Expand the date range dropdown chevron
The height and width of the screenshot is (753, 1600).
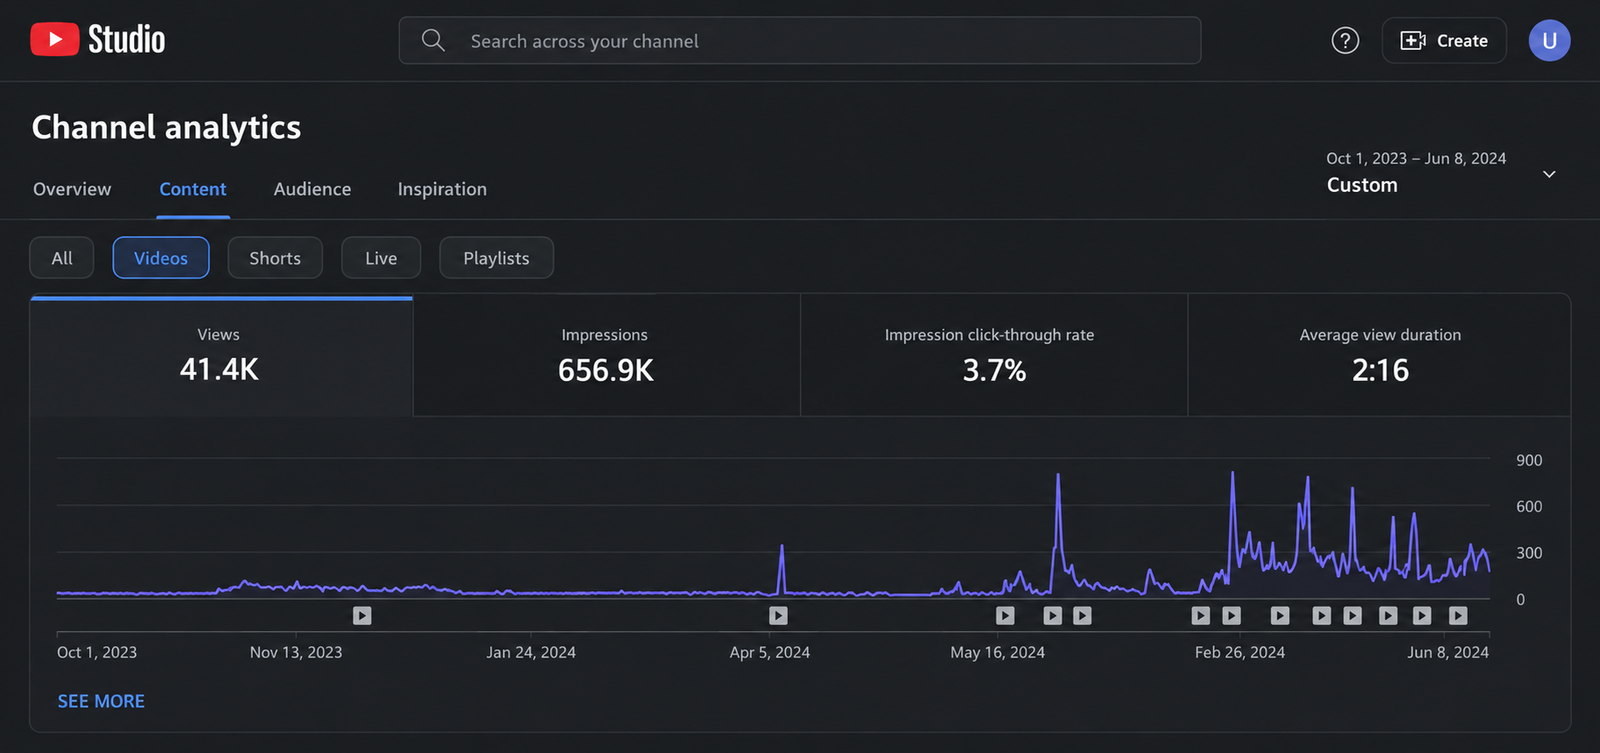coord(1549,174)
